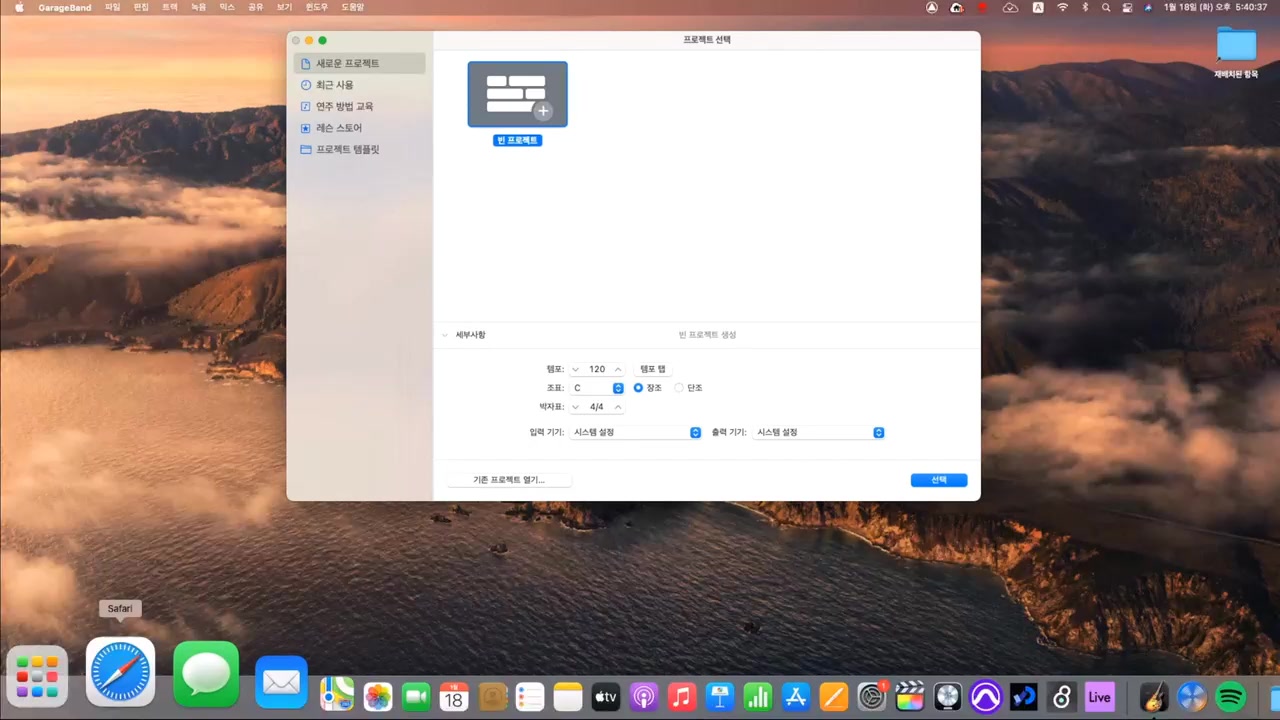
Task: Launch Ableton Live from the Dock
Action: click(x=1099, y=696)
